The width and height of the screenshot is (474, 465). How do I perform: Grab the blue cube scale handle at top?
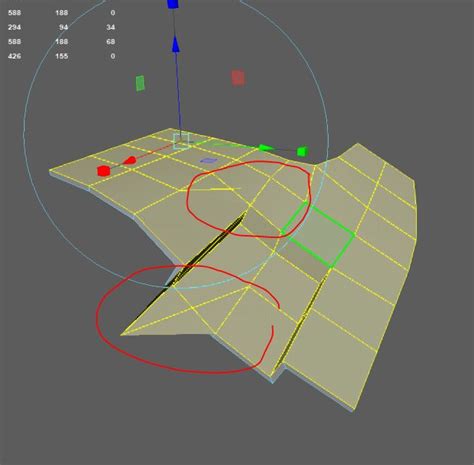[172, 4]
